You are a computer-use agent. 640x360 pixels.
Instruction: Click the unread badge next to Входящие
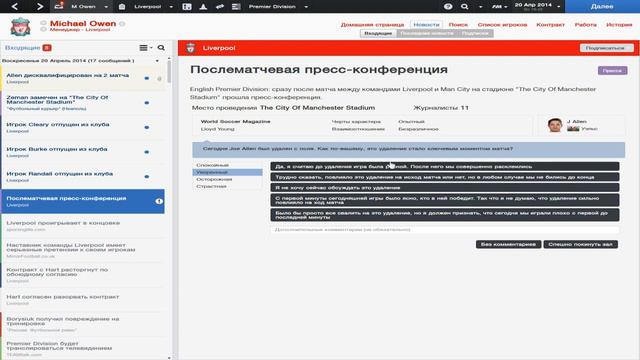(47, 48)
